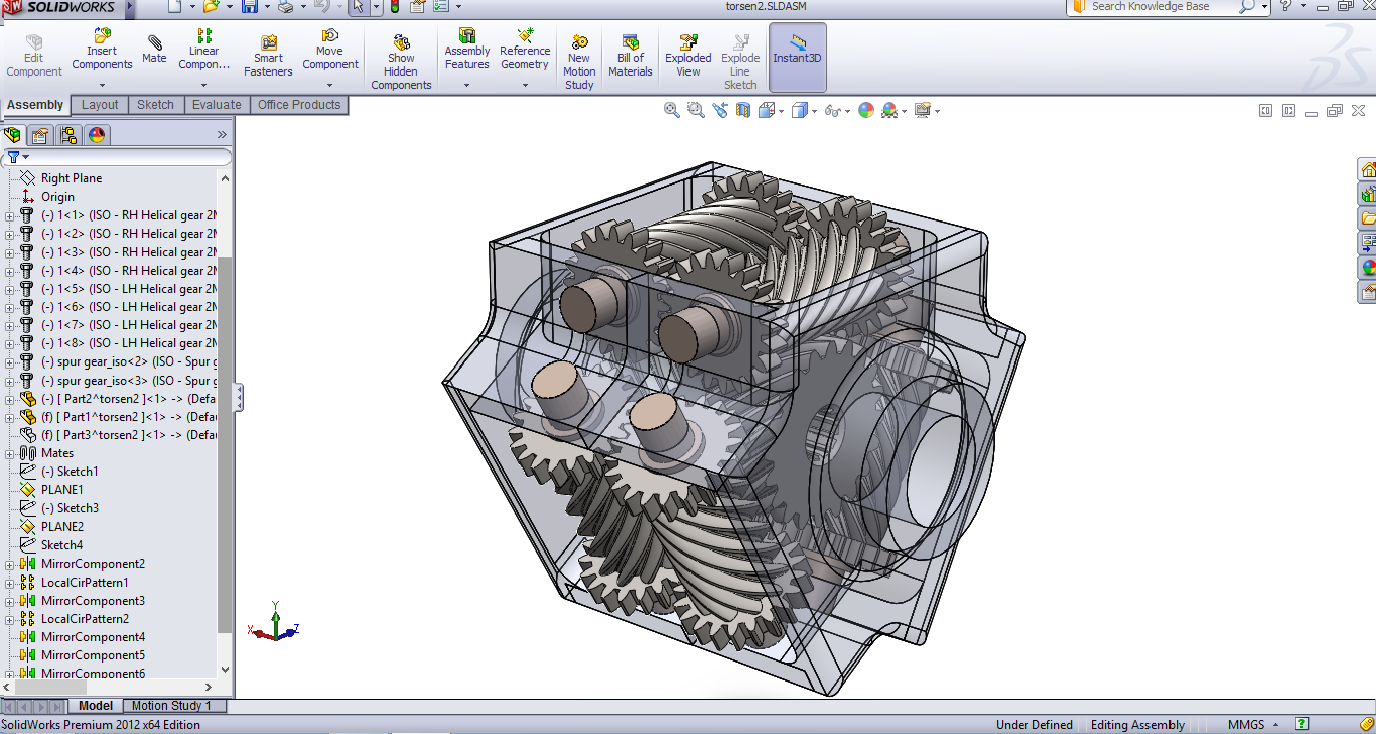This screenshot has height=734, width=1376.
Task: Click the Options icon in top toolbar
Action: pos(441,7)
